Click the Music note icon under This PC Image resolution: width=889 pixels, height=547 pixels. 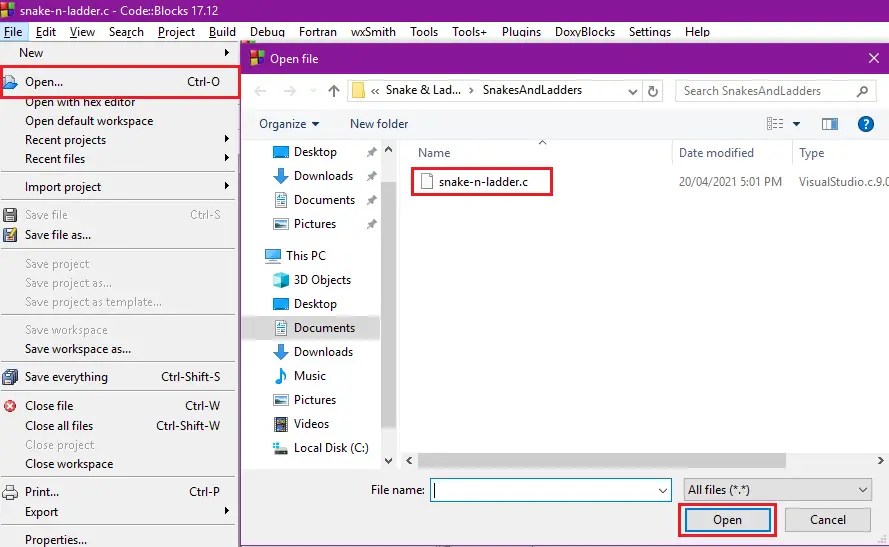[281, 376]
